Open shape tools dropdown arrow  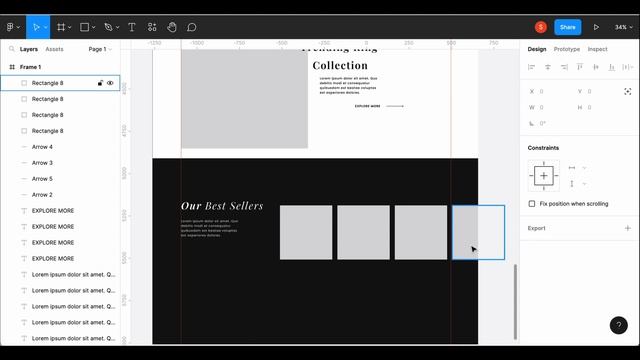pos(93,27)
